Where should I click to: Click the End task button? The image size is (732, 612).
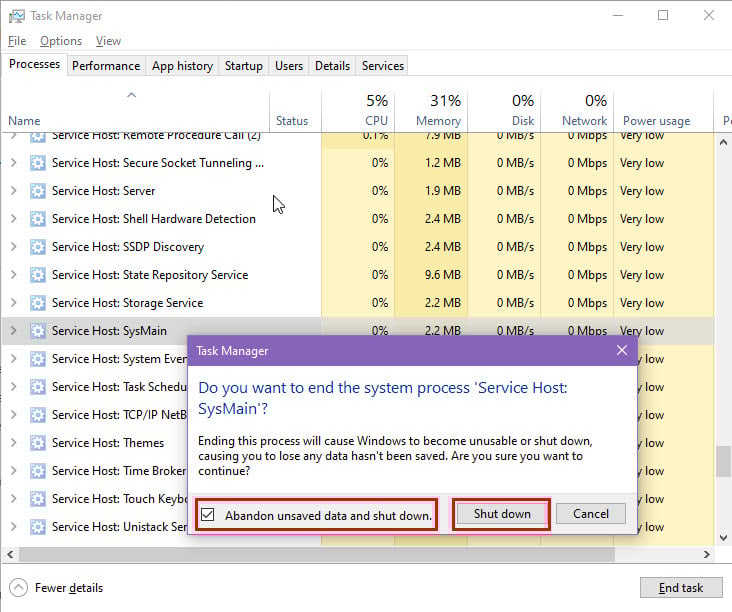pyautogui.click(x=680, y=588)
